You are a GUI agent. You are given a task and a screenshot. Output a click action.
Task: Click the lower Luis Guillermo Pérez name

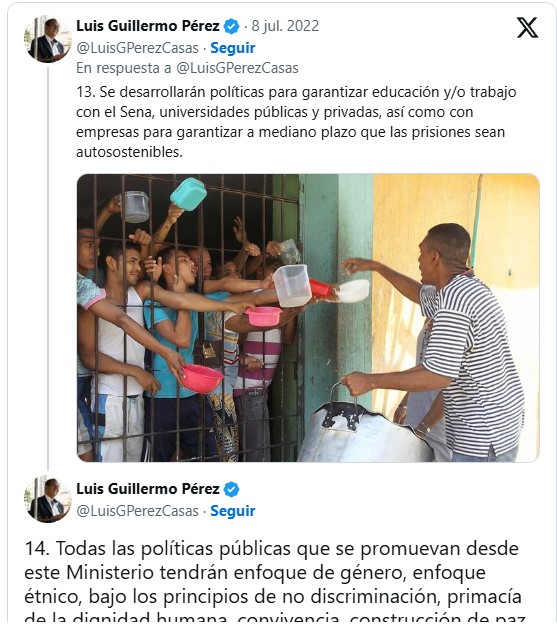pos(148,489)
